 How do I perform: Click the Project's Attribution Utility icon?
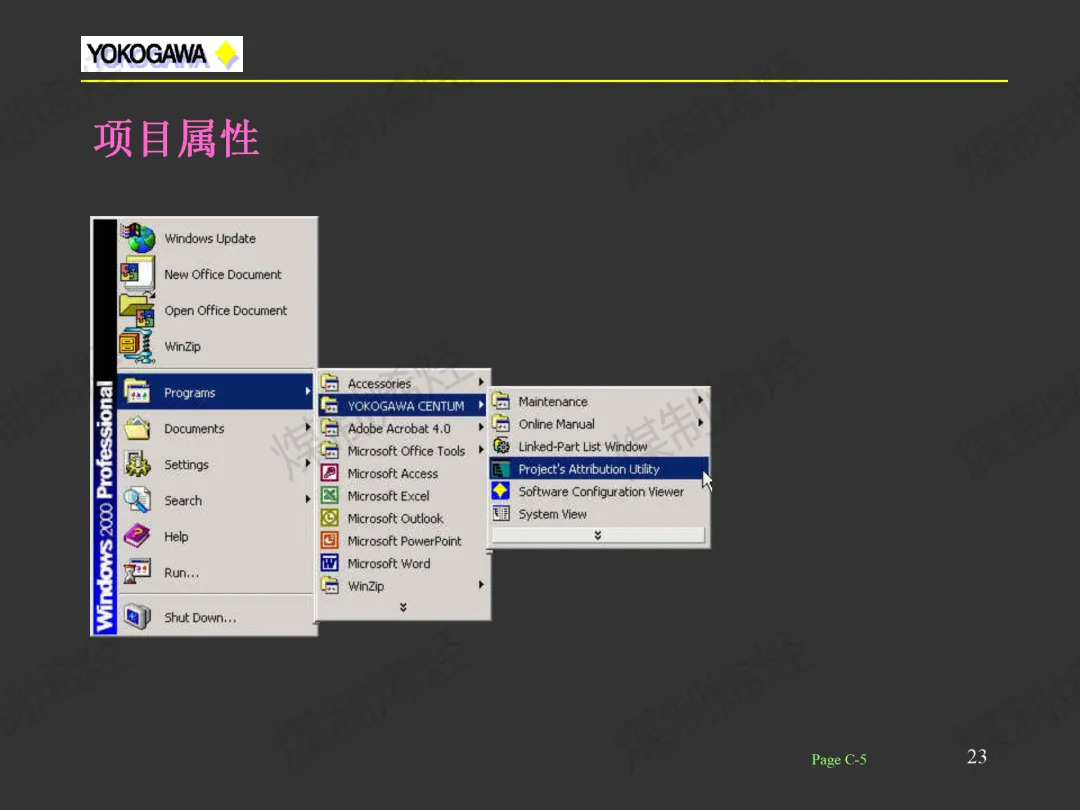(x=501, y=468)
